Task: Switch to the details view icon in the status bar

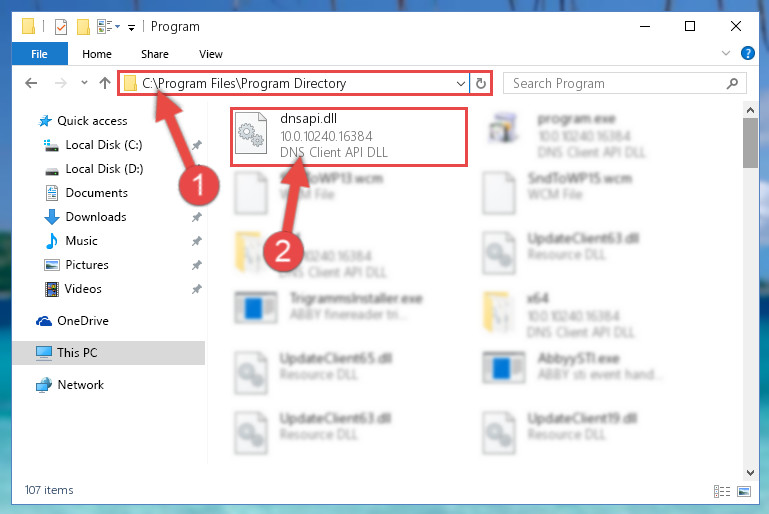Action: coord(722,491)
